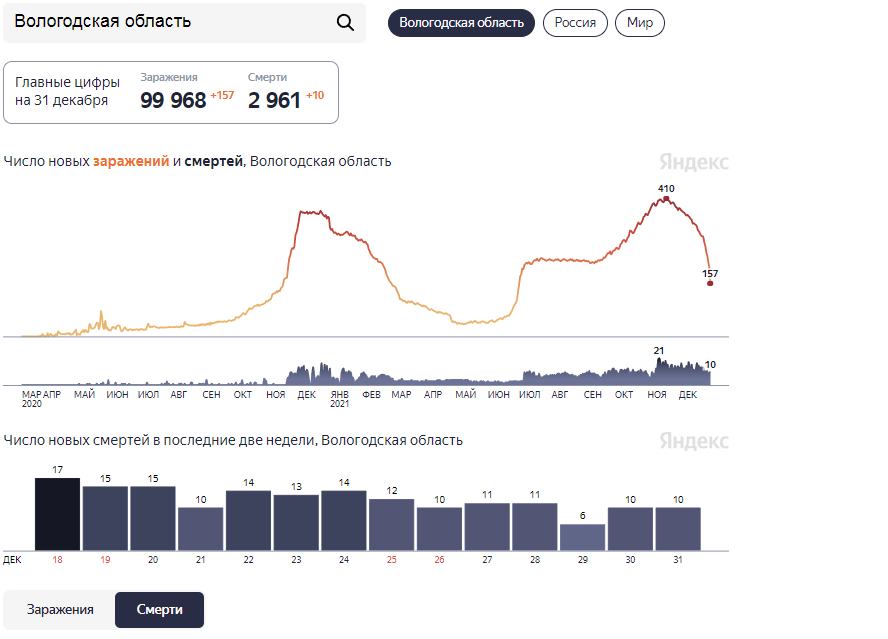The height and width of the screenshot is (639, 888).
Task: Click the search magnifier icon
Action: coord(345,23)
